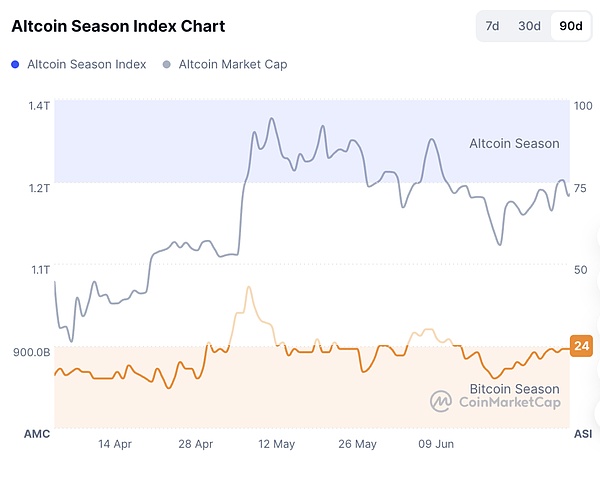Click the AMC axis label
600x480 pixels.
pos(37,434)
